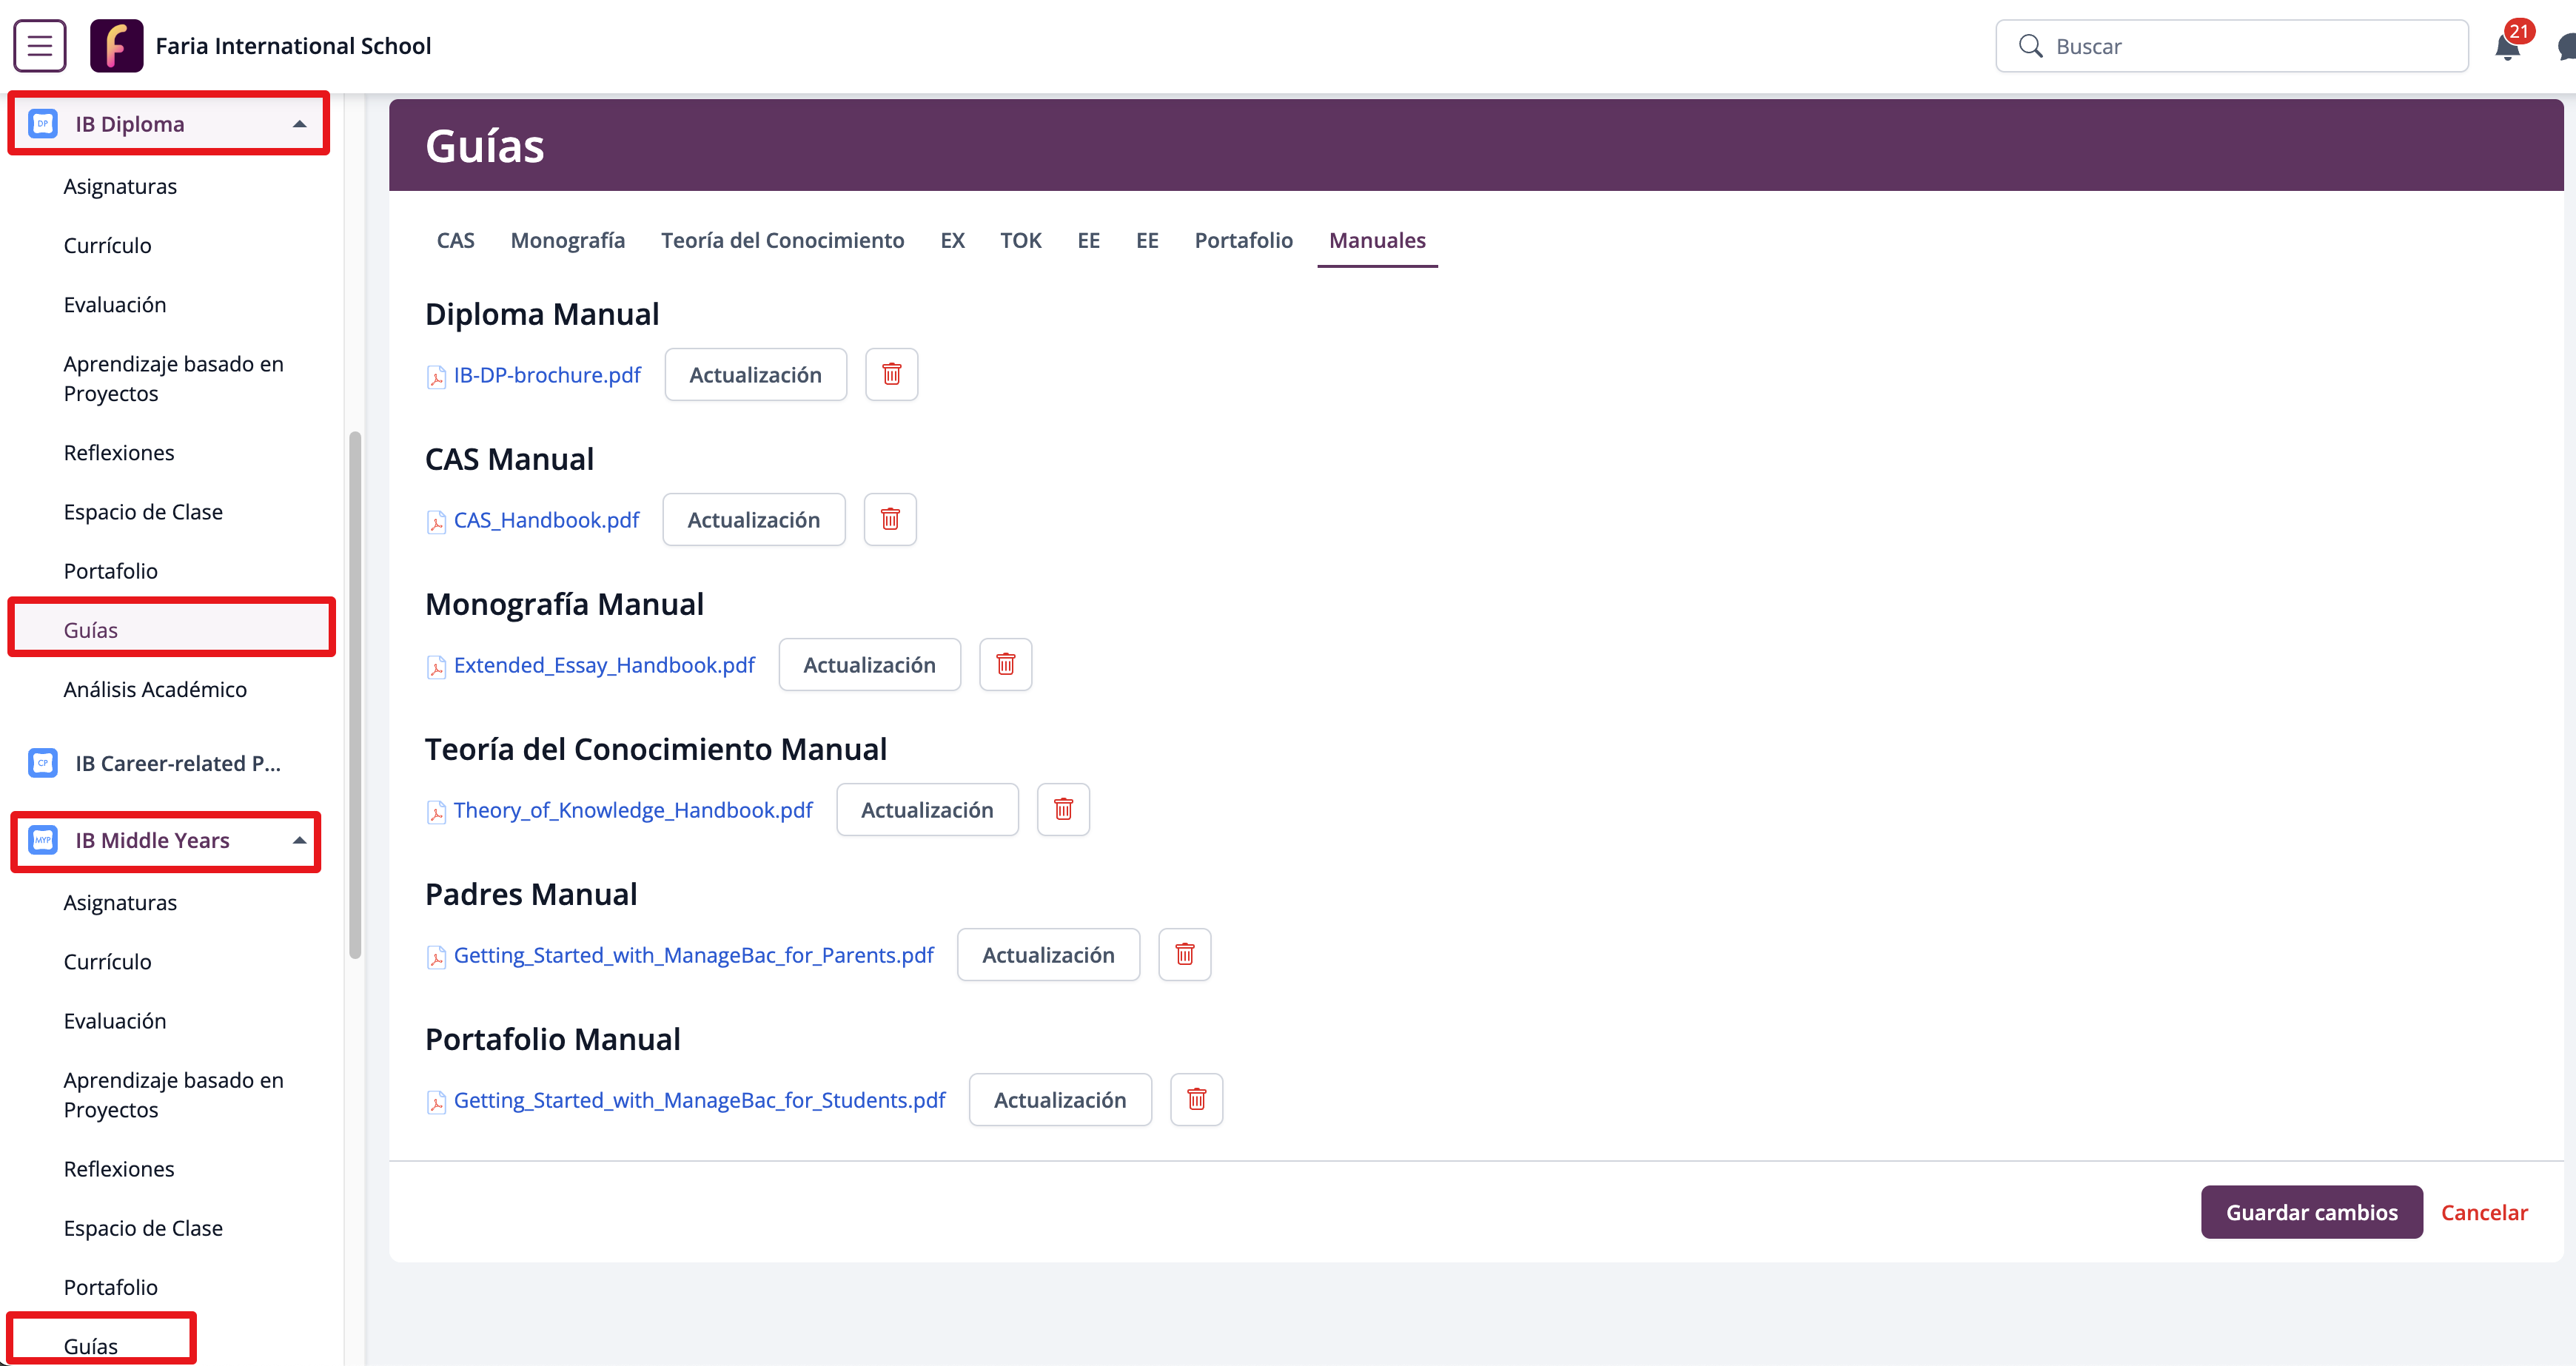Screen dimensions: 2576x1366
Task: Collapse the IB Diploma section arrow
Action: point(299,124)
